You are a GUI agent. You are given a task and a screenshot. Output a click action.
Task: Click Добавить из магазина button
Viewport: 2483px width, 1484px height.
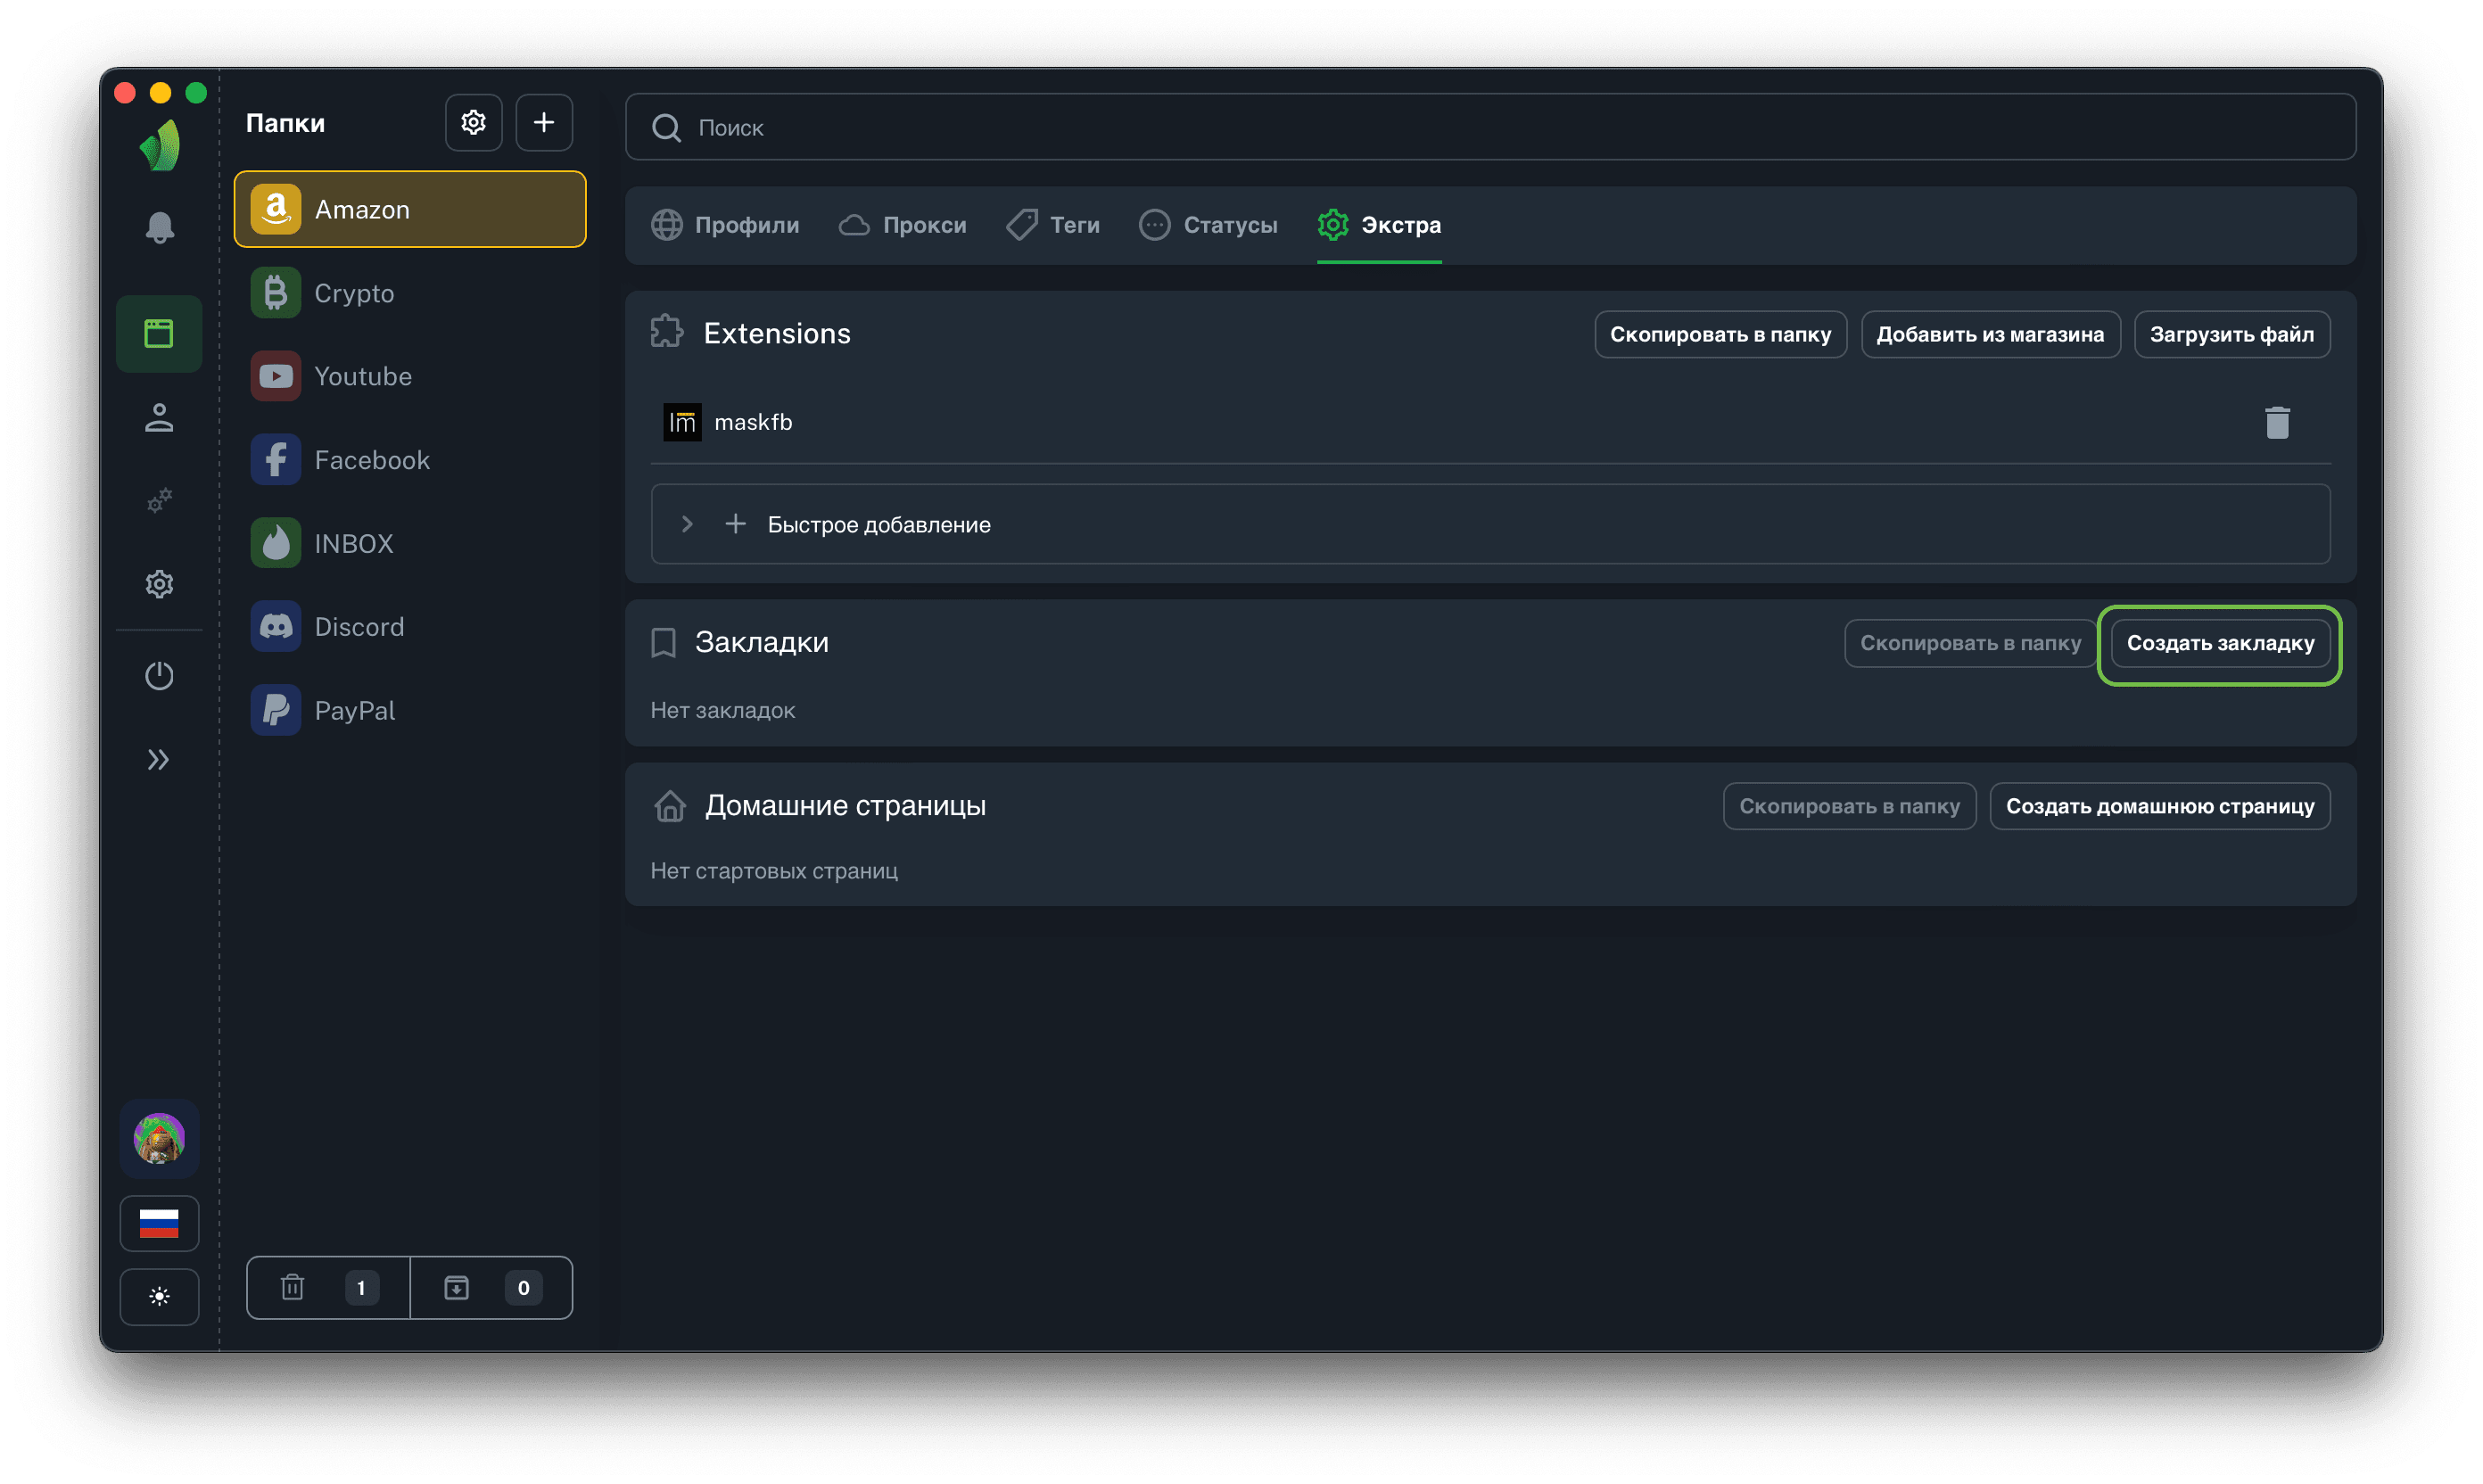(x=1989, y=334)
